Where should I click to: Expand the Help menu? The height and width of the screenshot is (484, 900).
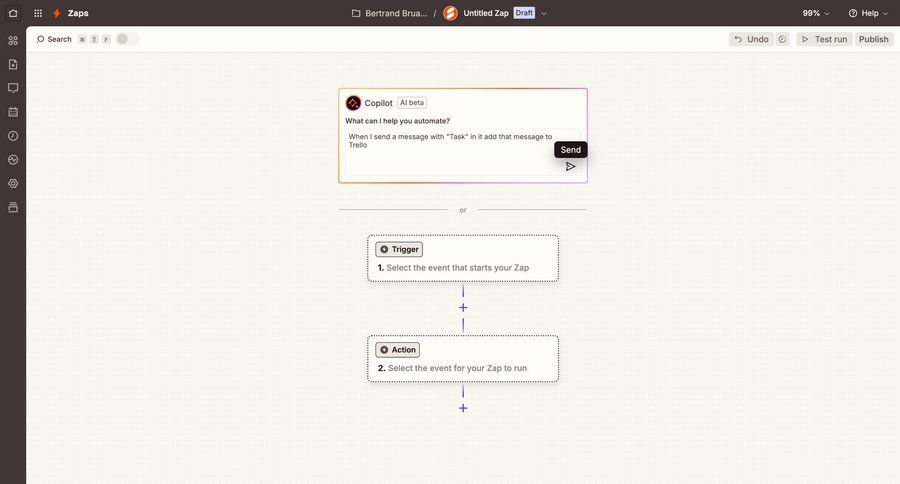point(868,13)
